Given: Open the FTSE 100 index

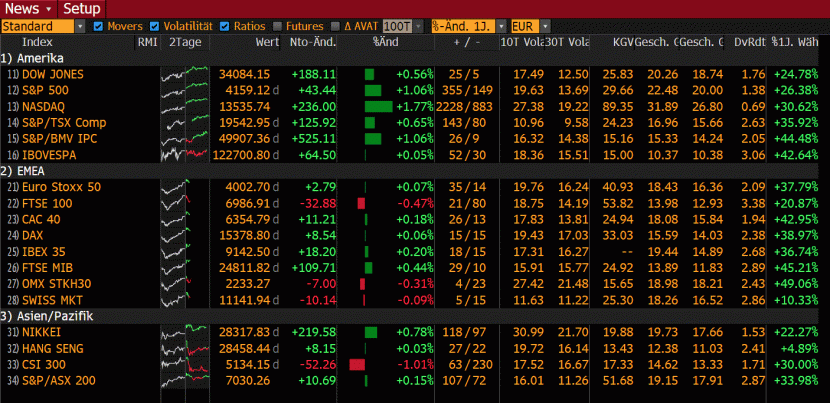Looking at the screenshot, I should (47, 204).
